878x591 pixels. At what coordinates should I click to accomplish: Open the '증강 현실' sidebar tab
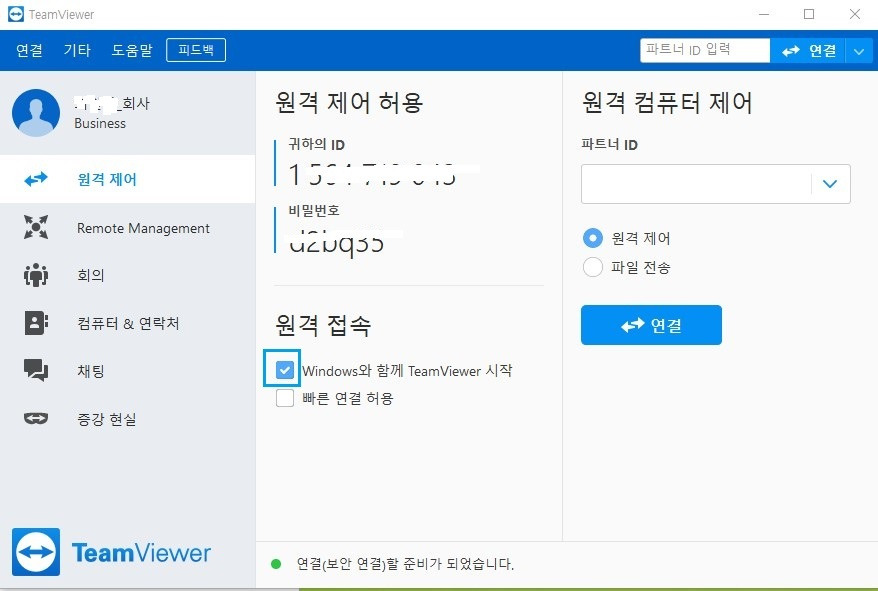[128, 419]
